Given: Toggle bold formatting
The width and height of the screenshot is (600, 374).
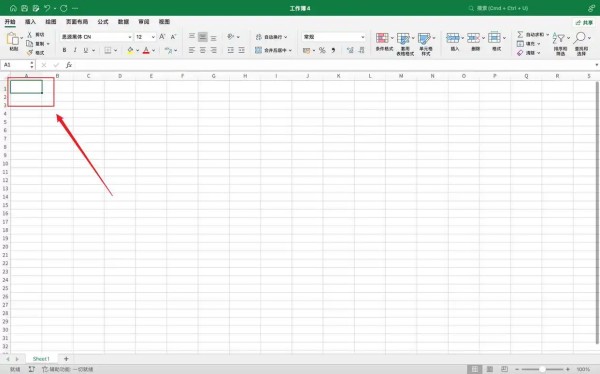Looking at the screenshot, I should click(x=64, y=50).
